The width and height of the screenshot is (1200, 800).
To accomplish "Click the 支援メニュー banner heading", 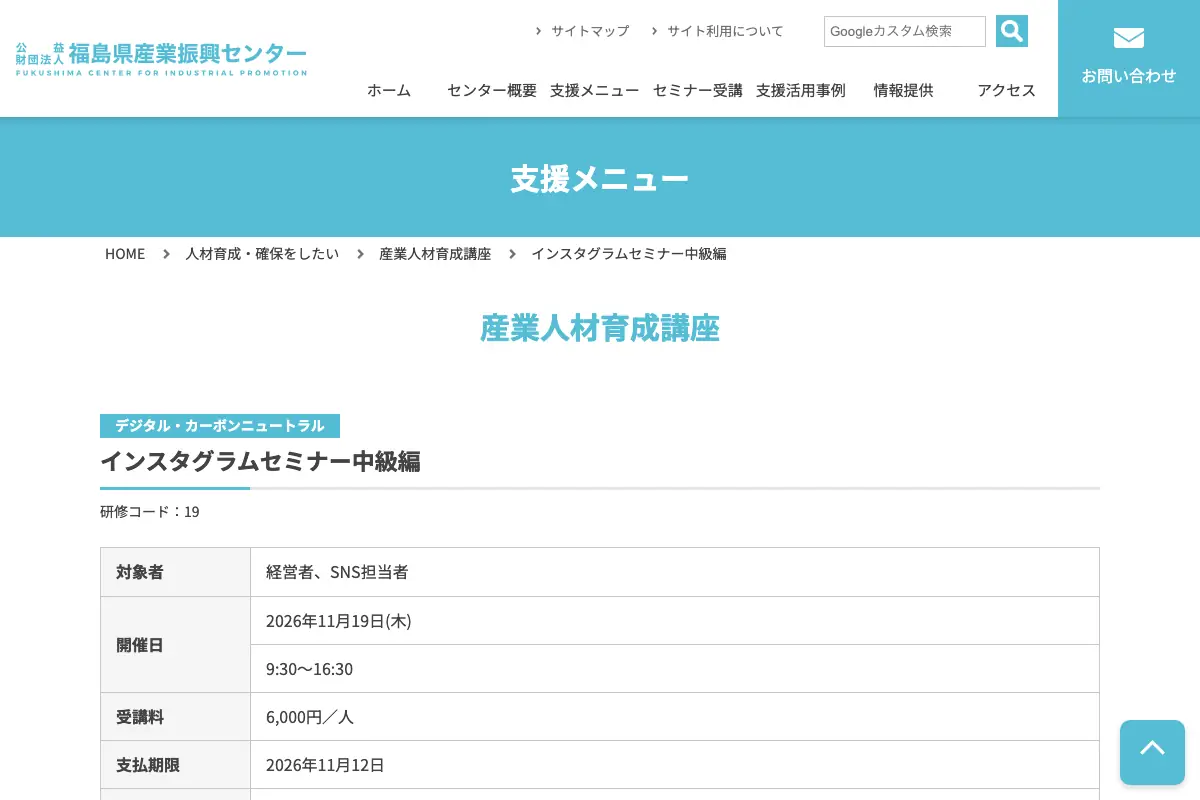I will 600,179.
